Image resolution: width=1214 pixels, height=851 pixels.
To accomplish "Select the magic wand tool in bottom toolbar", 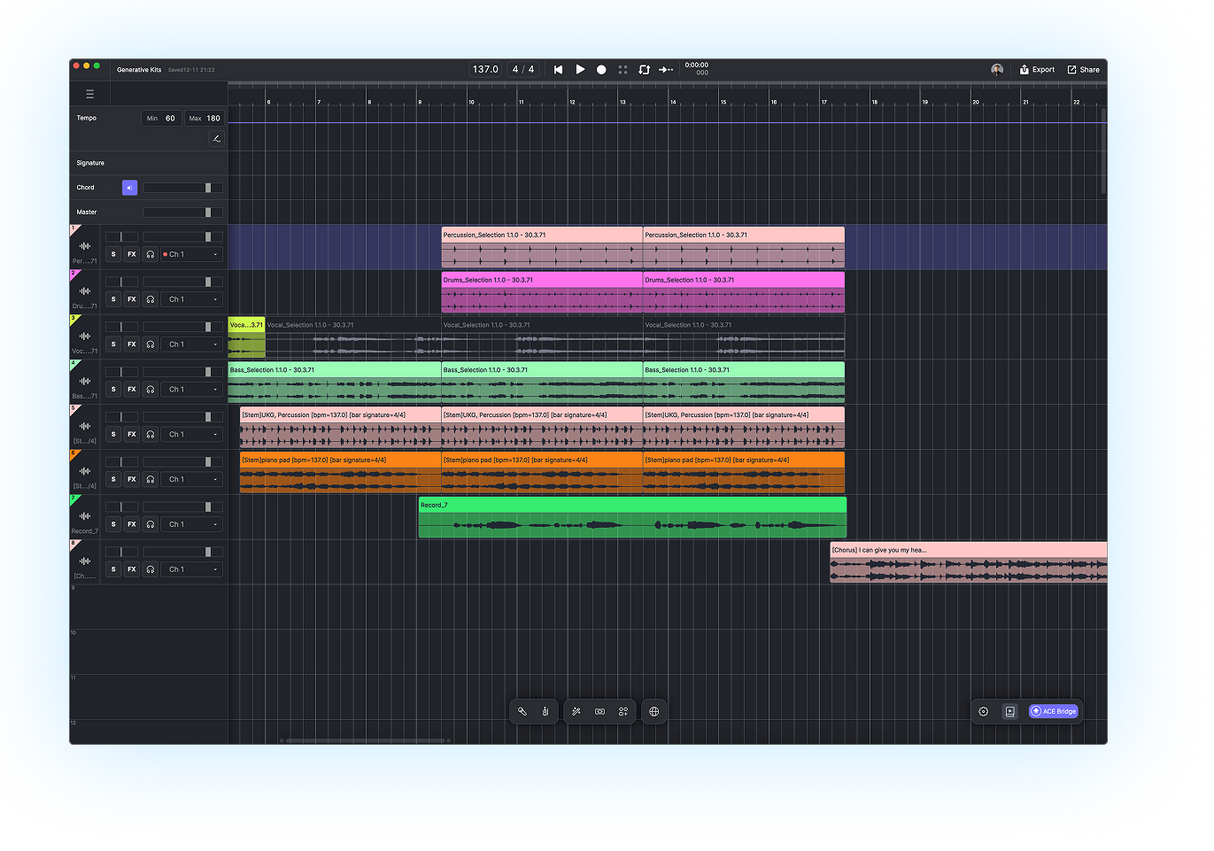I will tap(576, 711).
